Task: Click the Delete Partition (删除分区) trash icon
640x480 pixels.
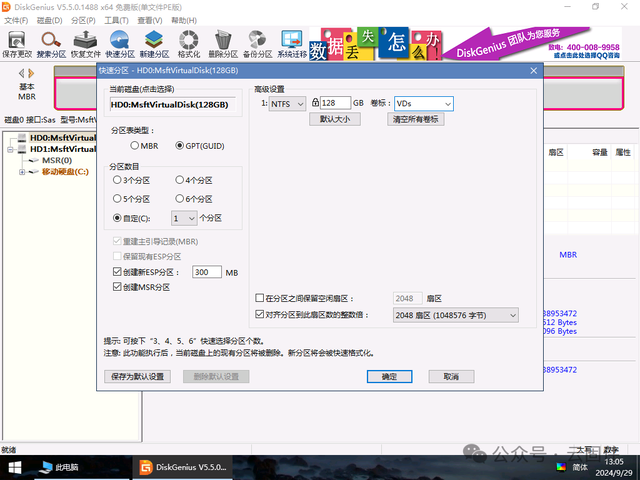Action: (223, 44)
